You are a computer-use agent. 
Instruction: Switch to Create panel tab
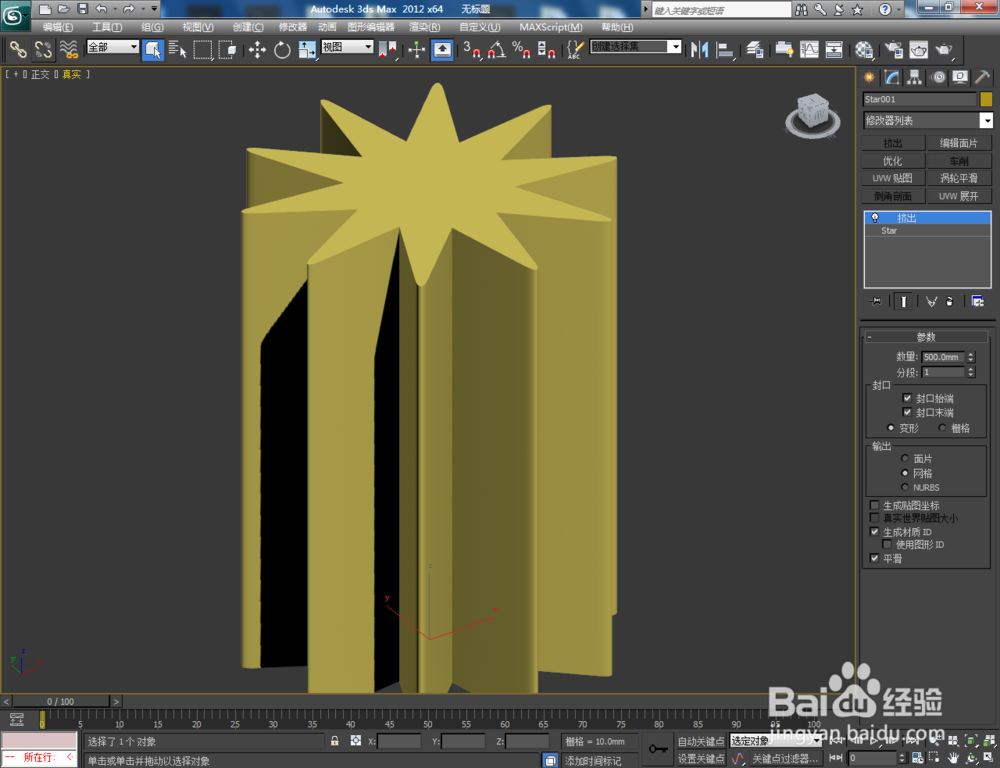click(869, 77)
